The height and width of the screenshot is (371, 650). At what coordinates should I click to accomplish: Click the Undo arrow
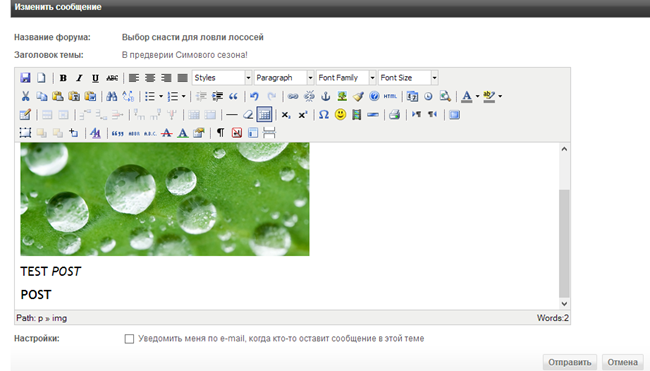click(255, 96)
